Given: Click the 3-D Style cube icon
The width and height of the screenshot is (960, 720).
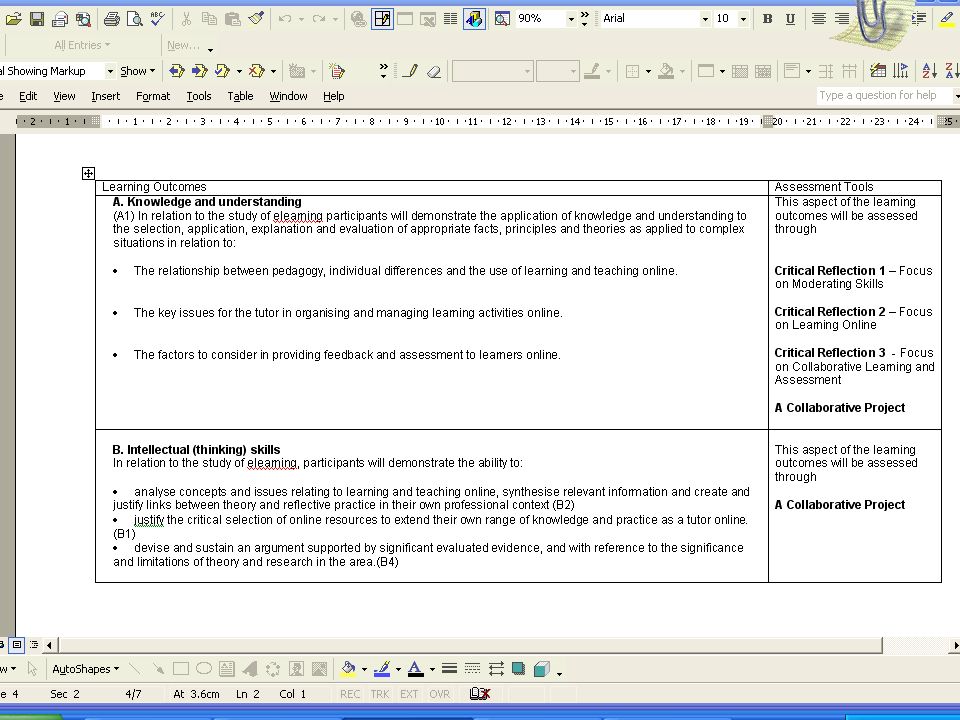Looking at the screenshot, I should [x=542, y=669].
